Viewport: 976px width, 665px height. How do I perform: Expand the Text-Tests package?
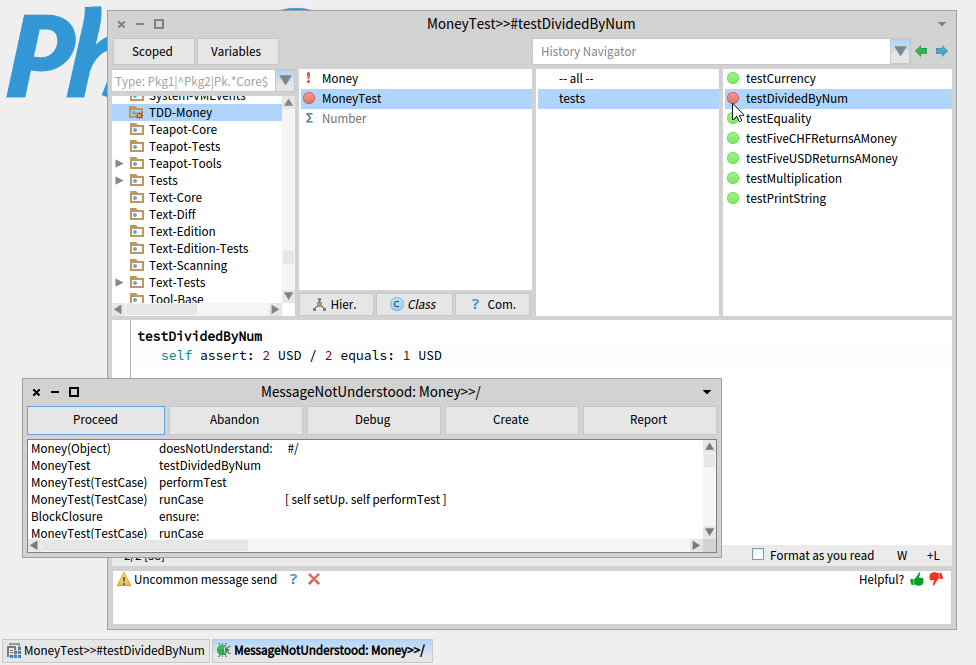point(119,282)
